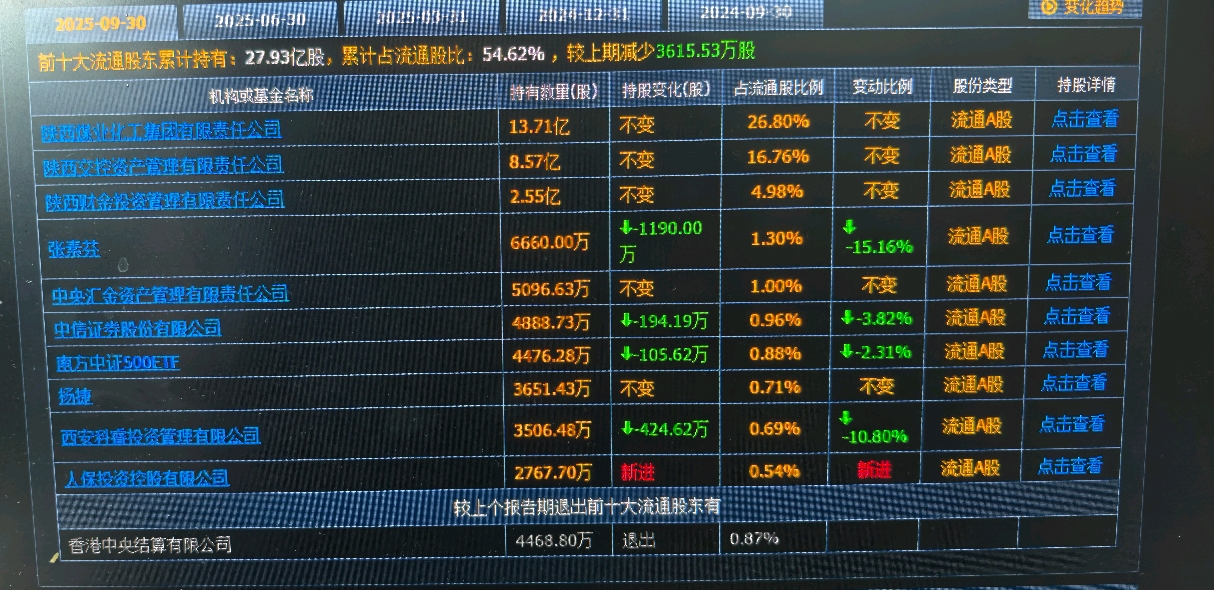Click the -424.62万 holding change cell
The image size is (1214, 590).
click(x=664, y=429)
